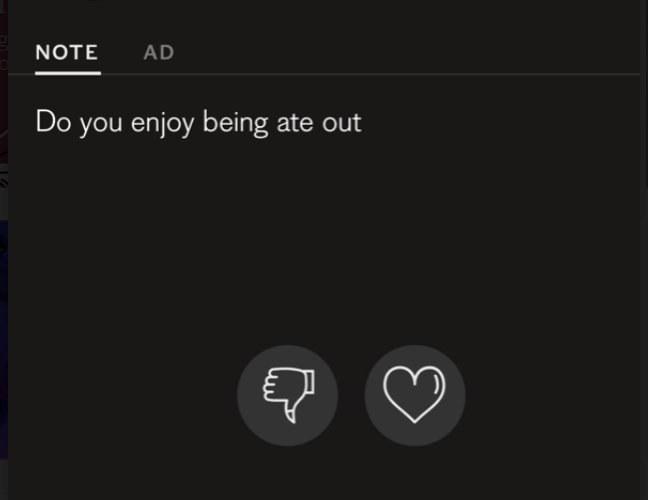Tap the heart like icon
Image resolution: width=648 pixels, height=500 pixels.
tap(415, 394)
